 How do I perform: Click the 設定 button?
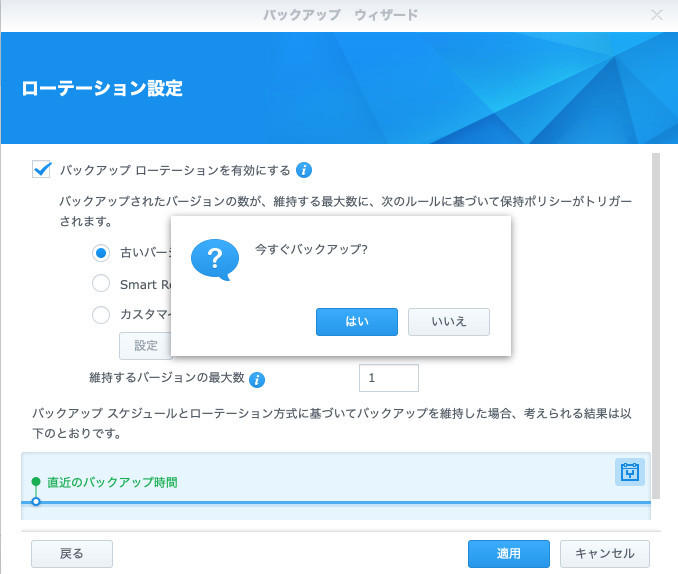point(146,346)
